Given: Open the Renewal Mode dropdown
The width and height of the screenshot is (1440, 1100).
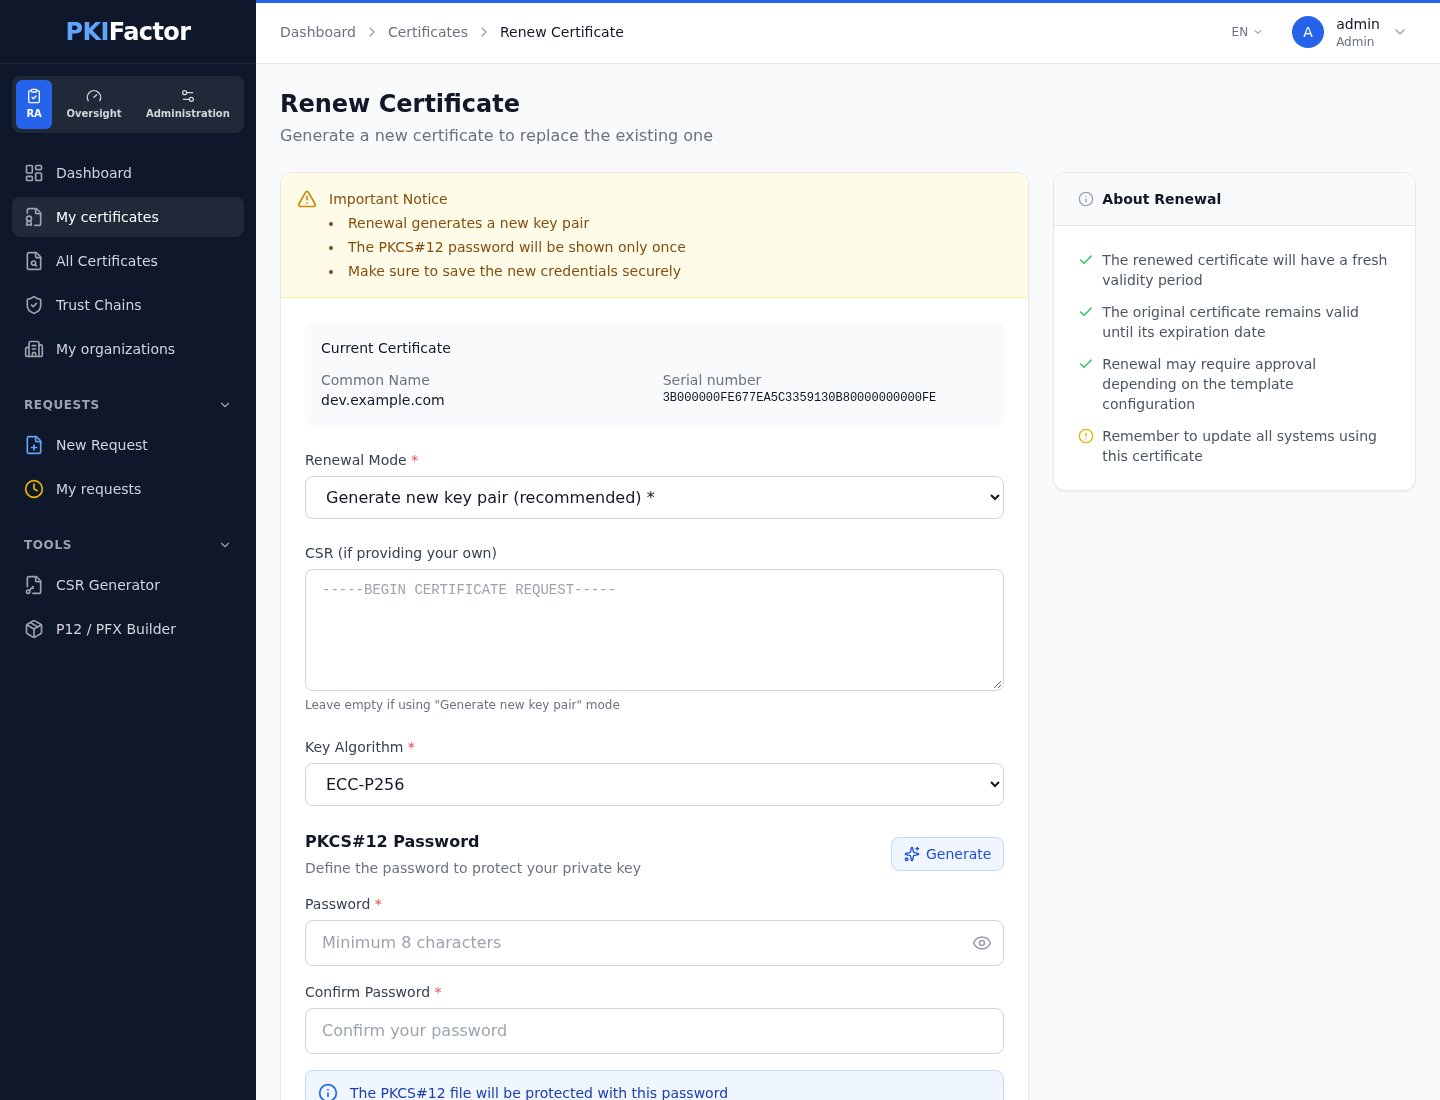Looking at the screenshot, I should (x=654, y=497).
